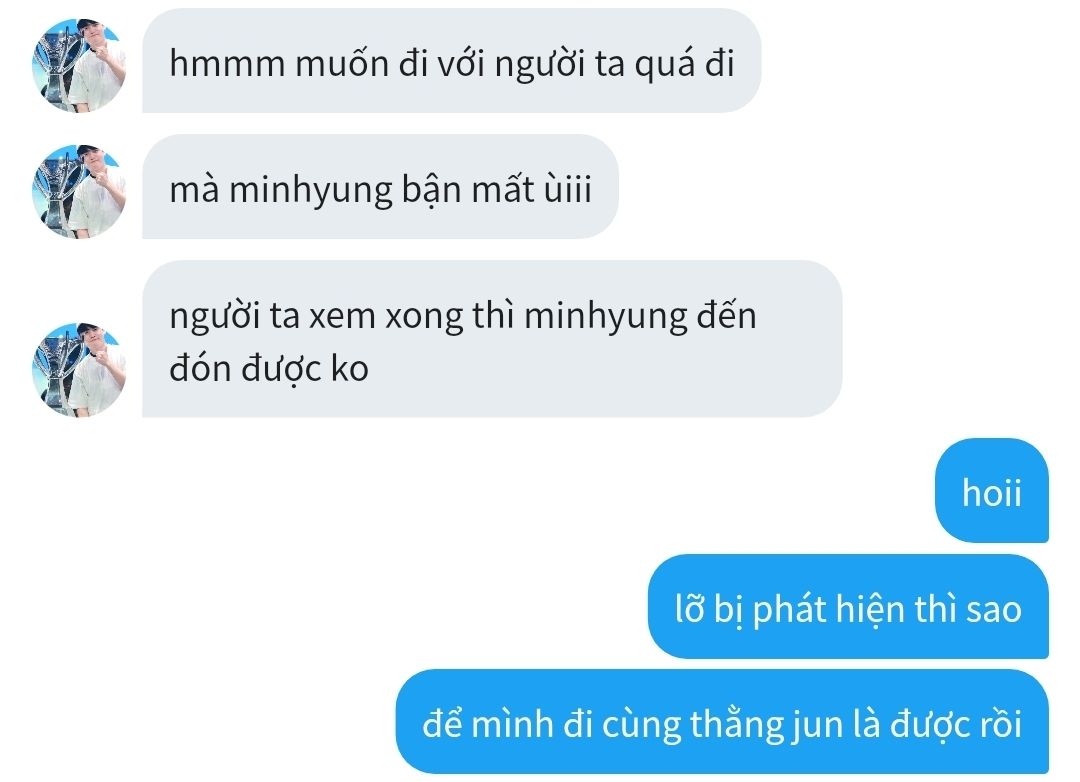Select the 'lỡ bị phát hiện thì sao' bubble
The height and width of the screenshot is (782, 1080).
click(848, 606)
